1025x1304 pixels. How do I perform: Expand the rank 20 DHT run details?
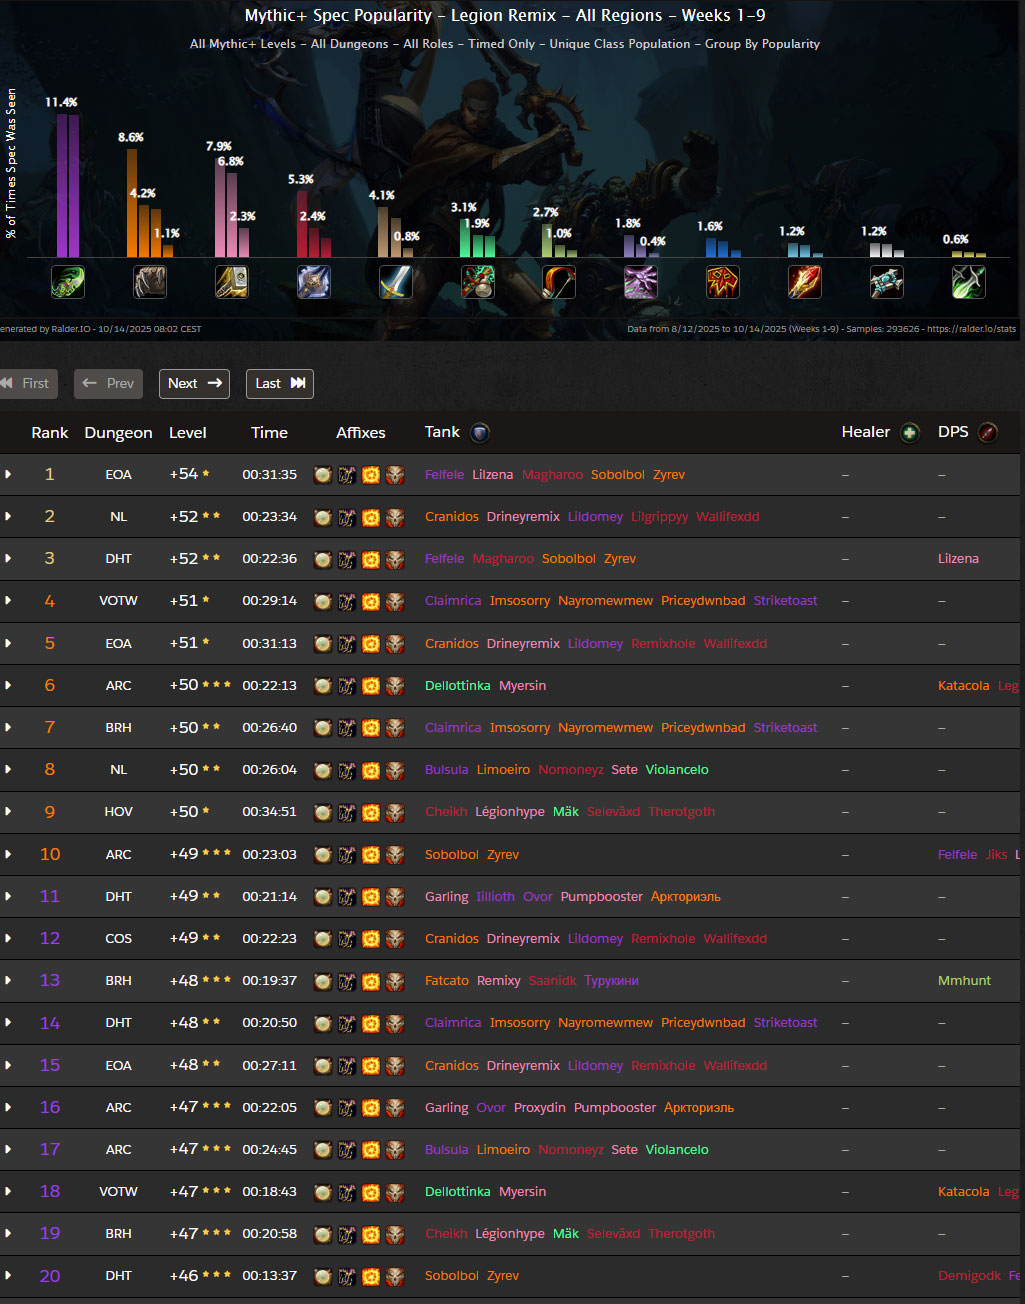coord(8,1276)
